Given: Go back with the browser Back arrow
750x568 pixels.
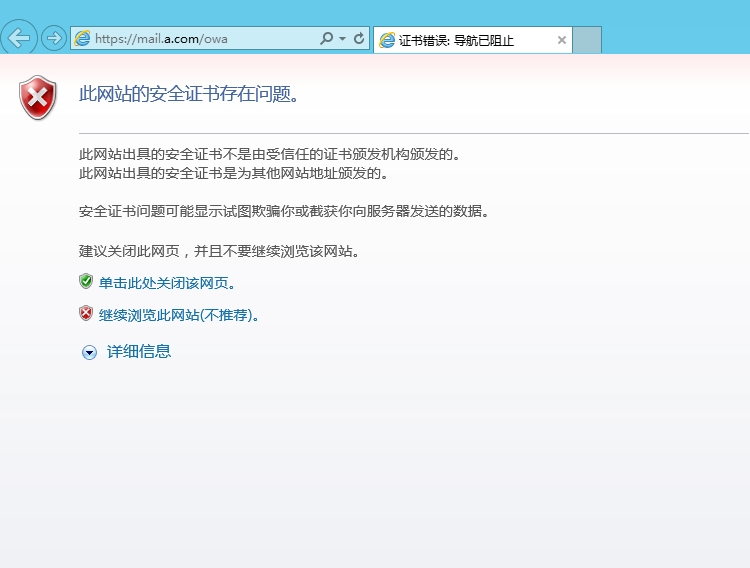Looking at the screenshot, I should coord(19,38).
